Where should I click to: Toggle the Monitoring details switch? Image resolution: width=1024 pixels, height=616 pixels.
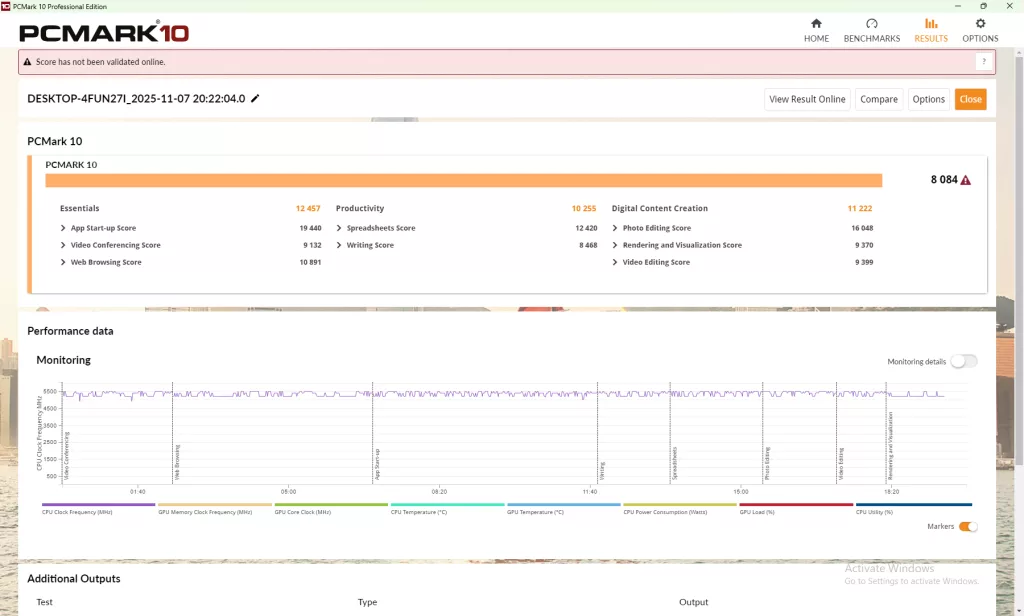click(963, 361)
